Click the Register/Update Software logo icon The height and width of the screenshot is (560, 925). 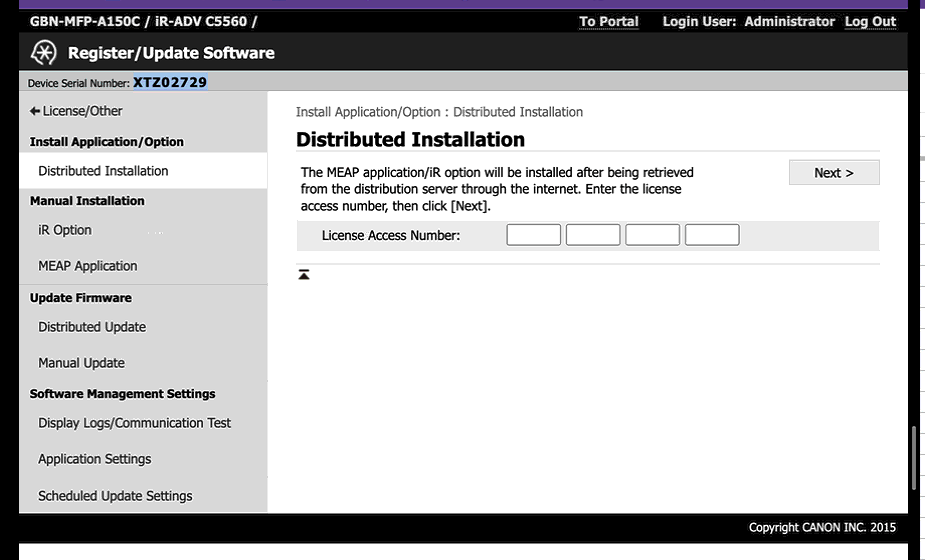coord(44,53)
